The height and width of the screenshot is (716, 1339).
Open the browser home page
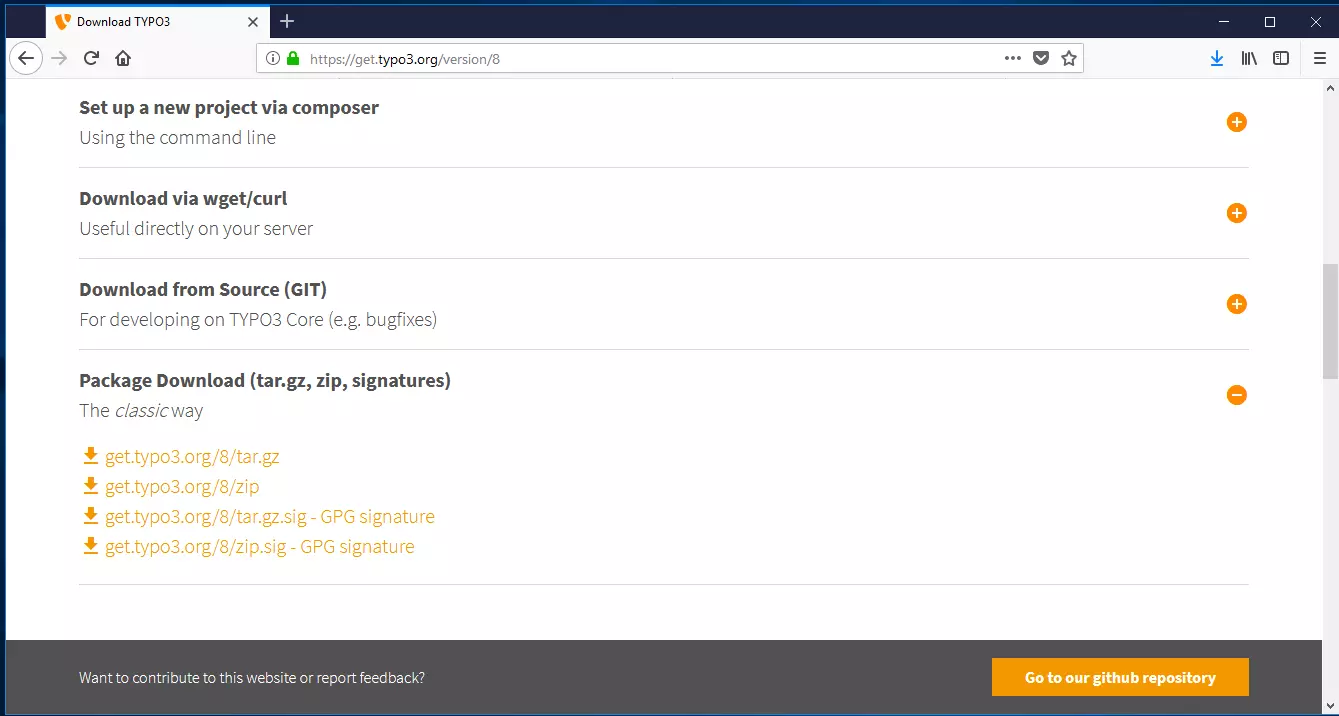tap(123, 58)
